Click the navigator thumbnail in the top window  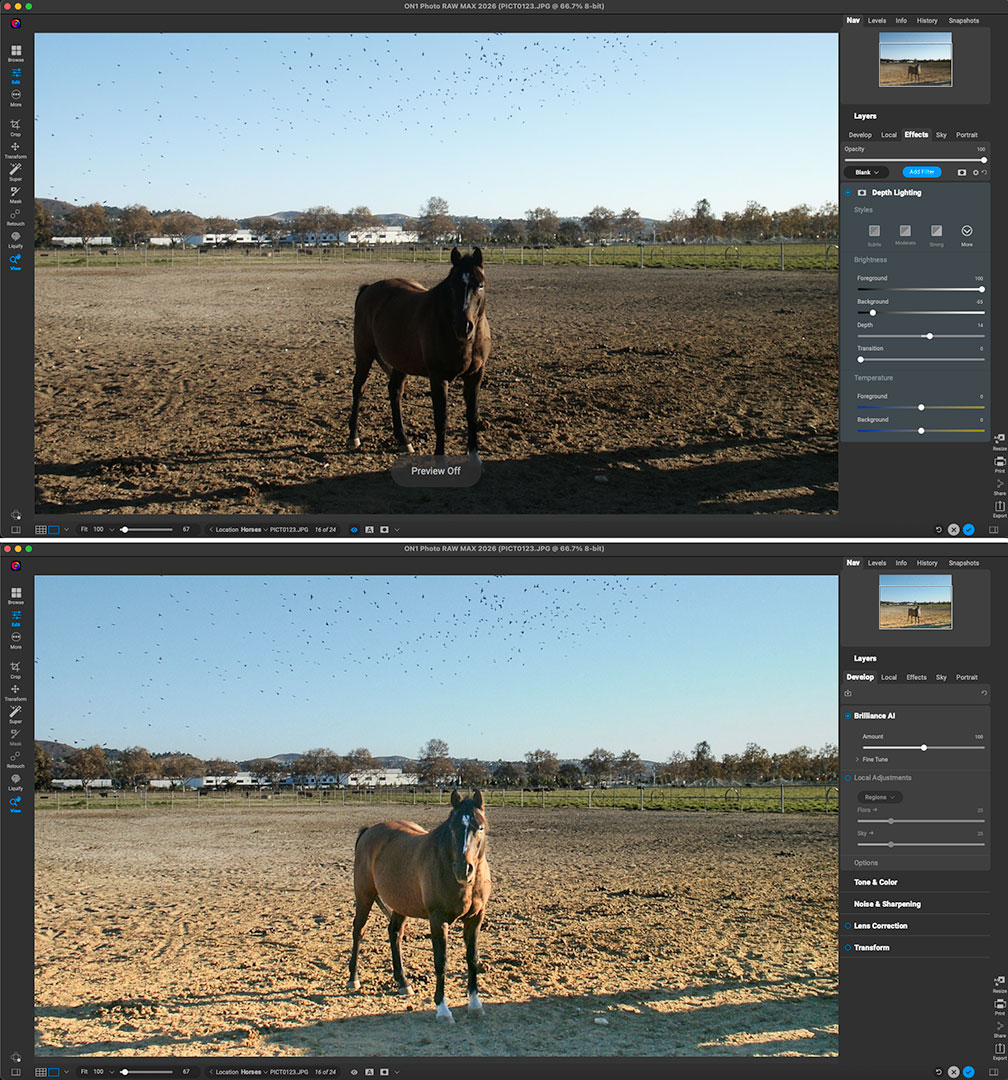[915, 60]
